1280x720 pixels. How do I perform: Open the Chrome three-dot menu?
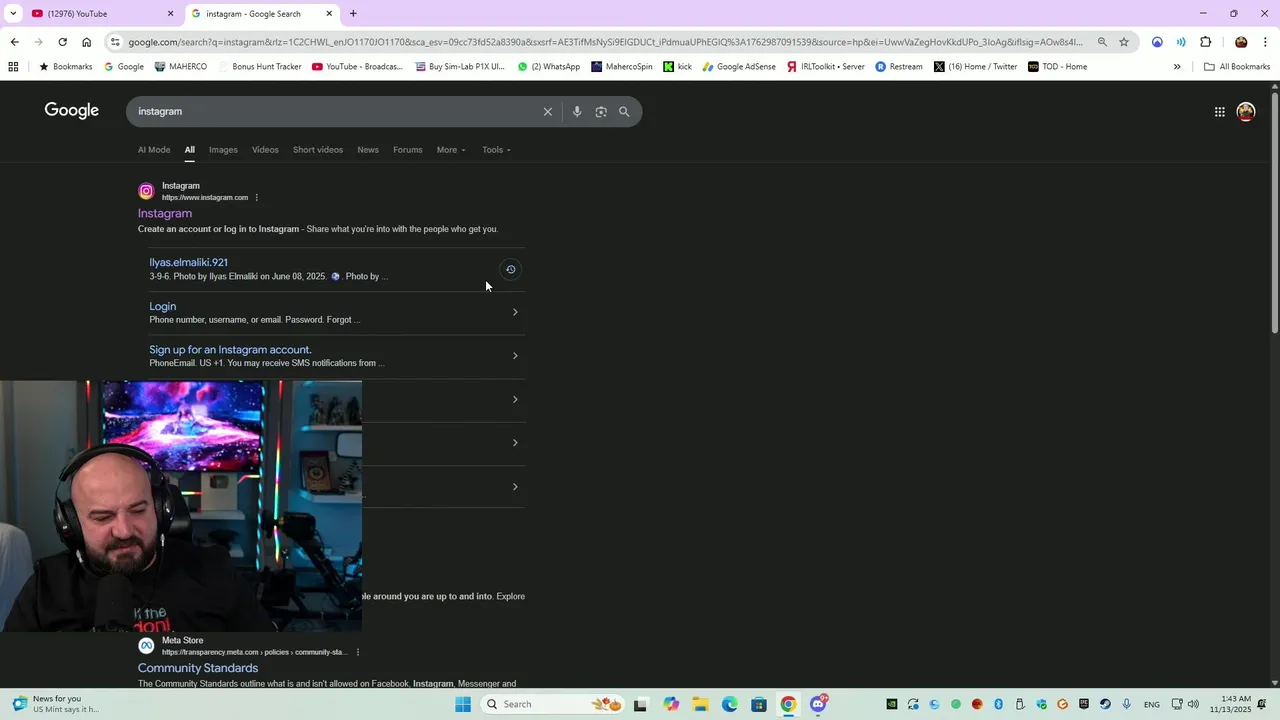coord(1266,42)
